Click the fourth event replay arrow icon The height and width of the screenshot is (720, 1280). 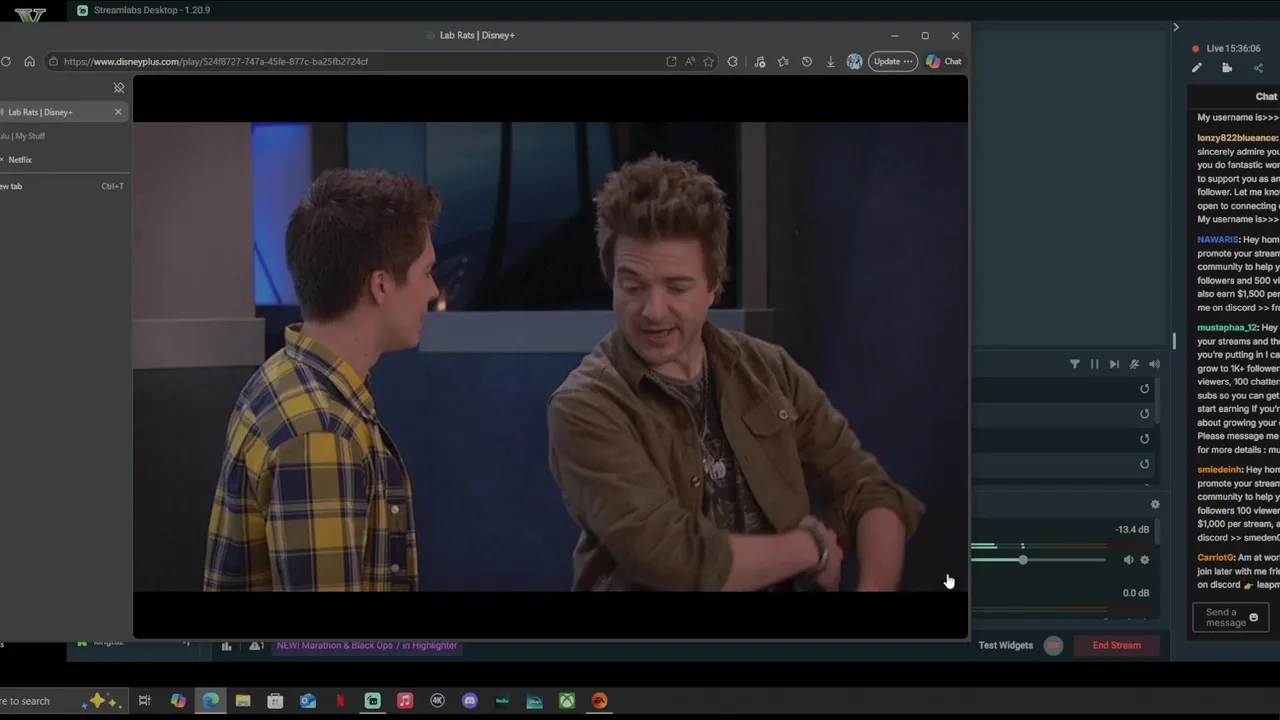click(1145, 464)
